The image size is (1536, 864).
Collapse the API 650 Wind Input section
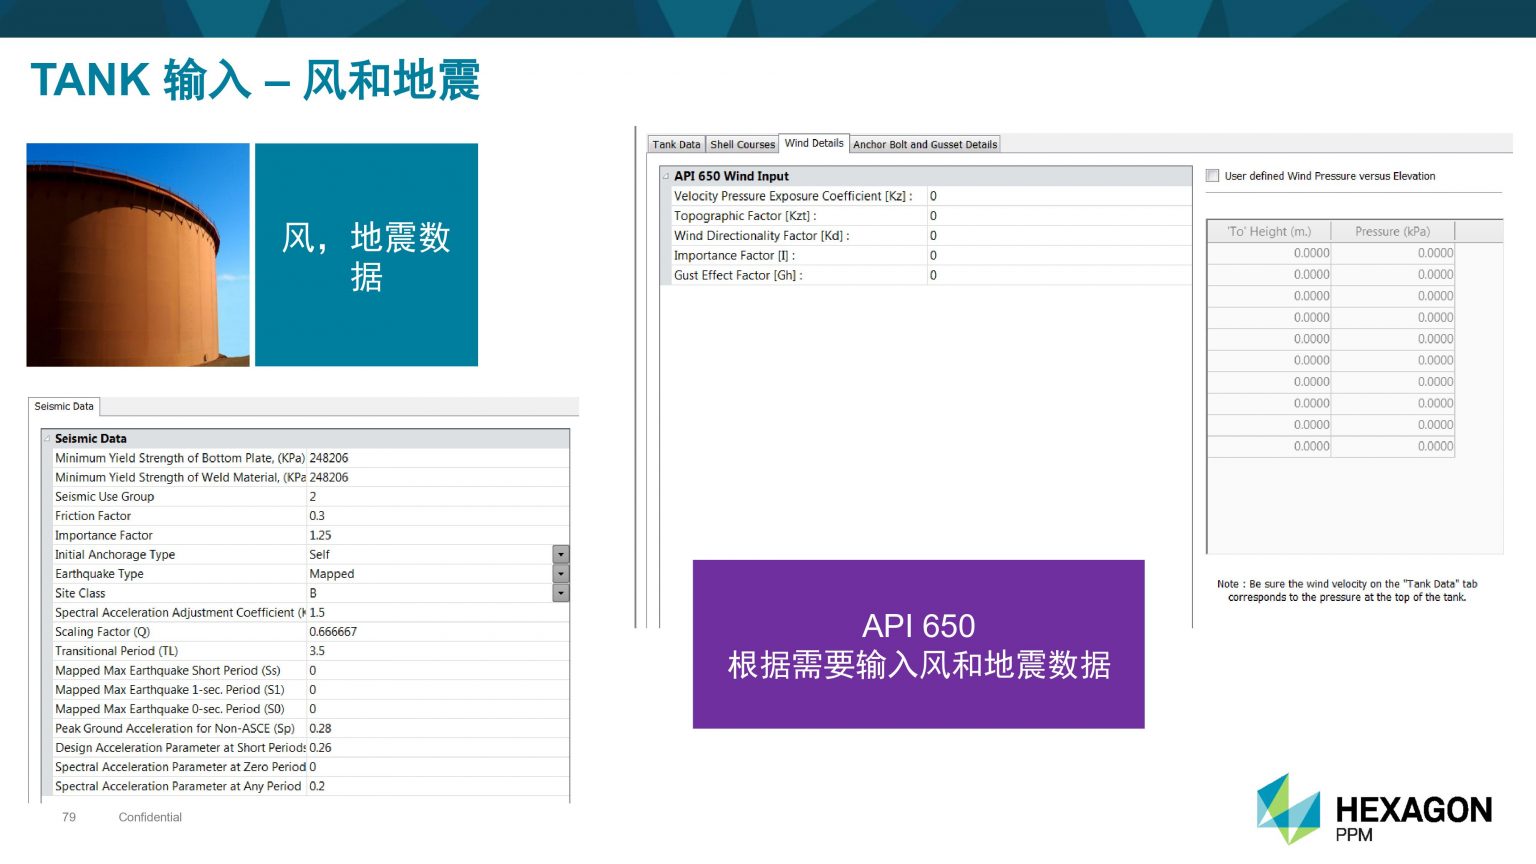coord(666,176)
